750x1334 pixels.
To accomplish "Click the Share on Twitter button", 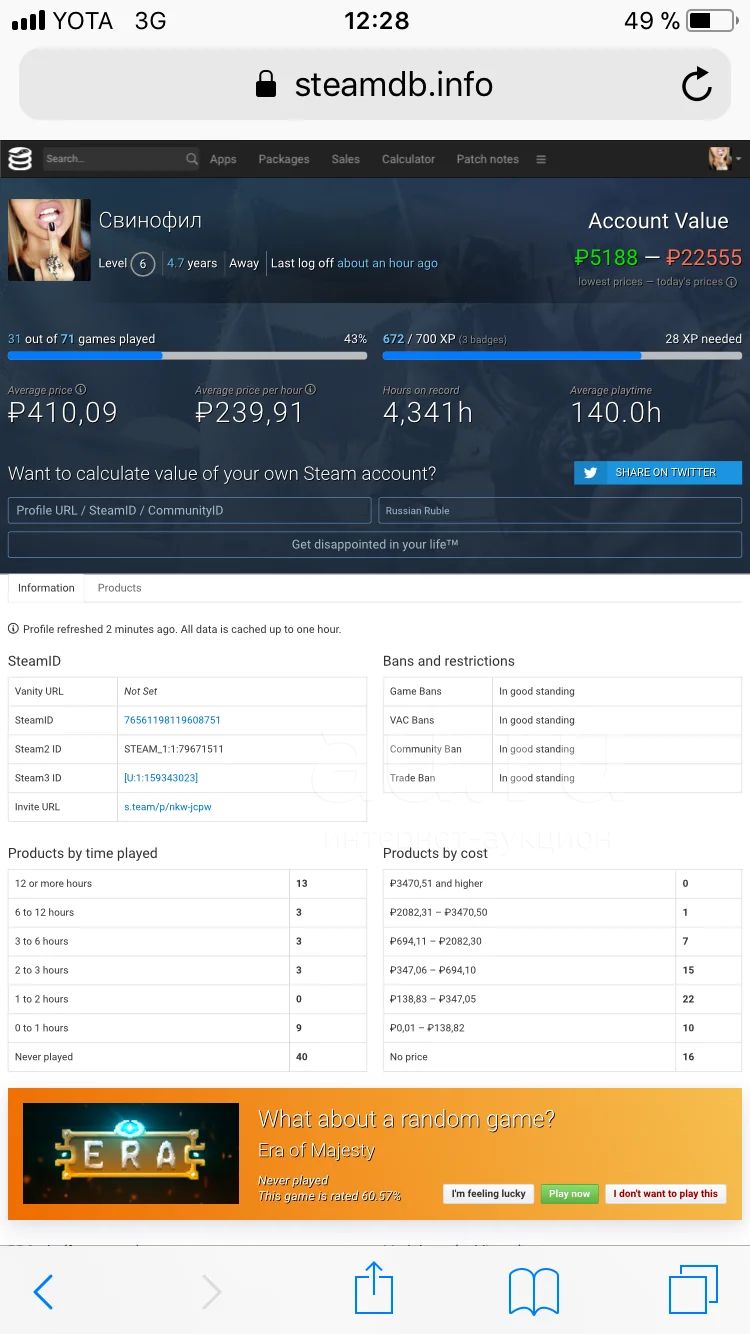I will click(658, 472).
